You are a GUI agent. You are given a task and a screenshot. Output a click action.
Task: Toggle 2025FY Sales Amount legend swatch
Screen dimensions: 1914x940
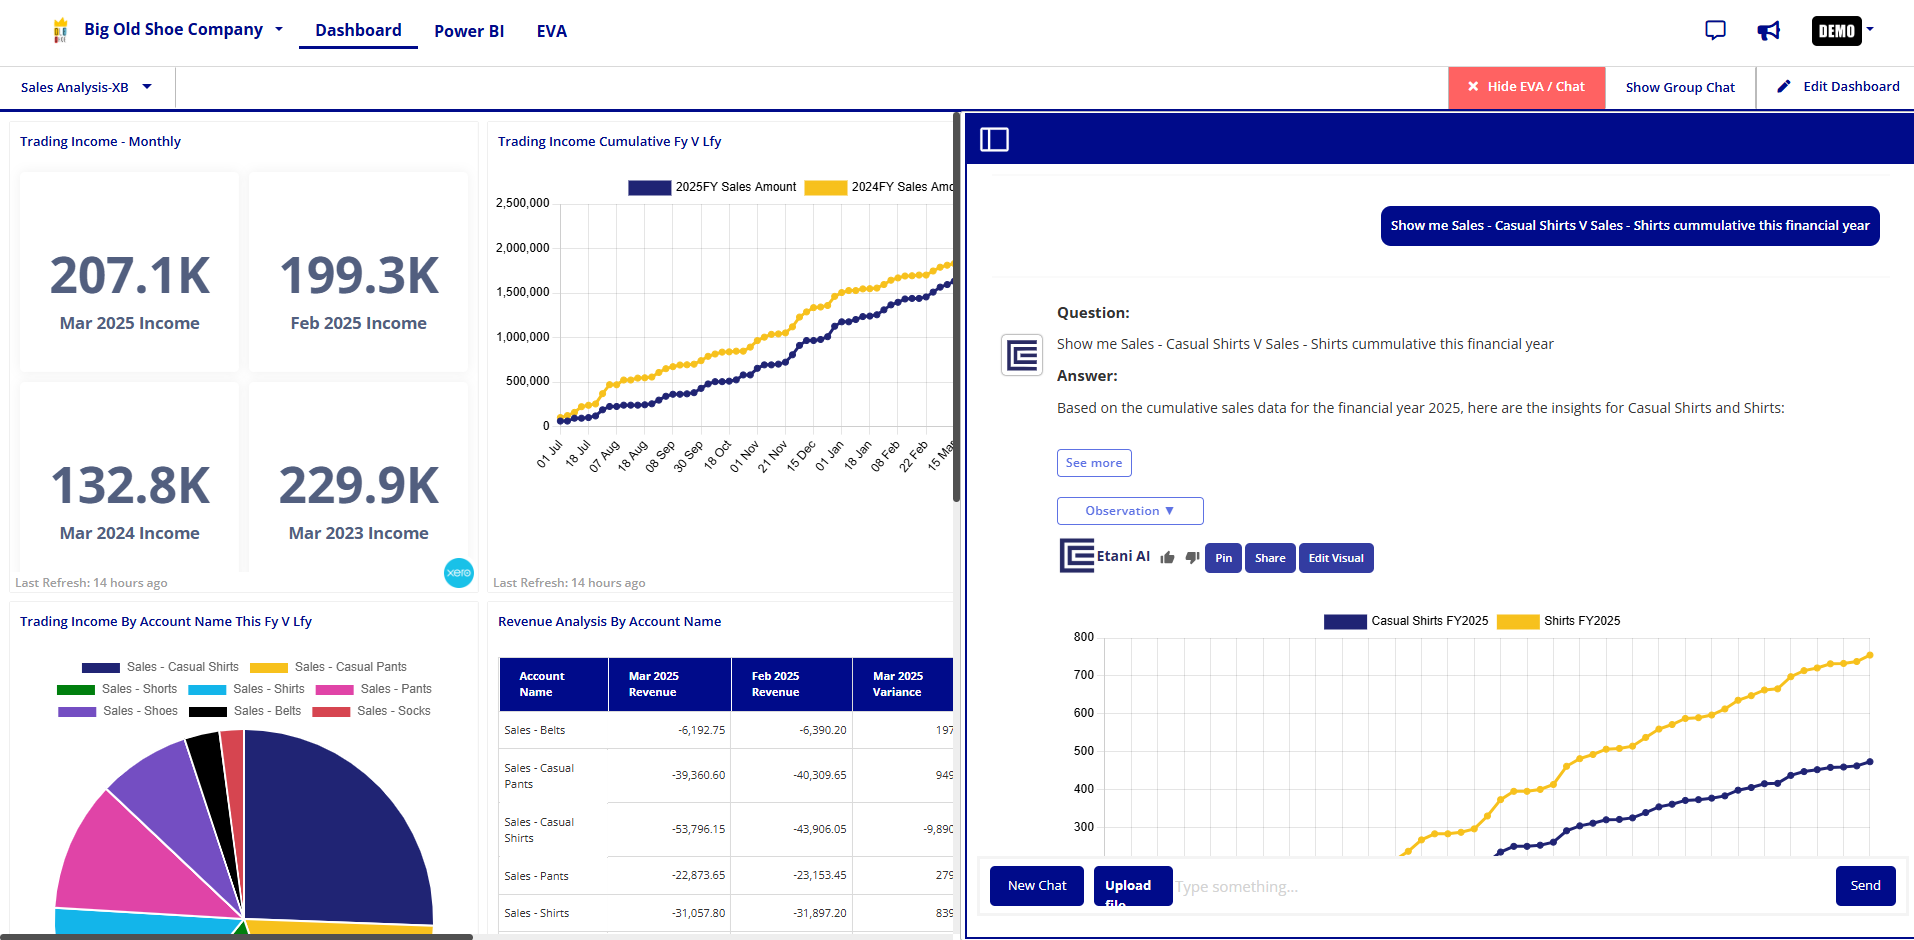[x=649, y=187]
